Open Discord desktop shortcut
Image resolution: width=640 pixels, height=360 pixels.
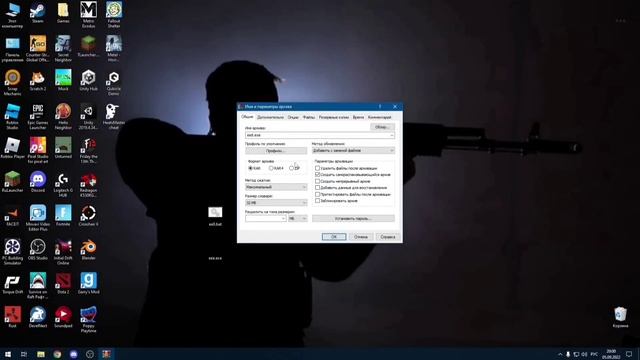point(38,182)
